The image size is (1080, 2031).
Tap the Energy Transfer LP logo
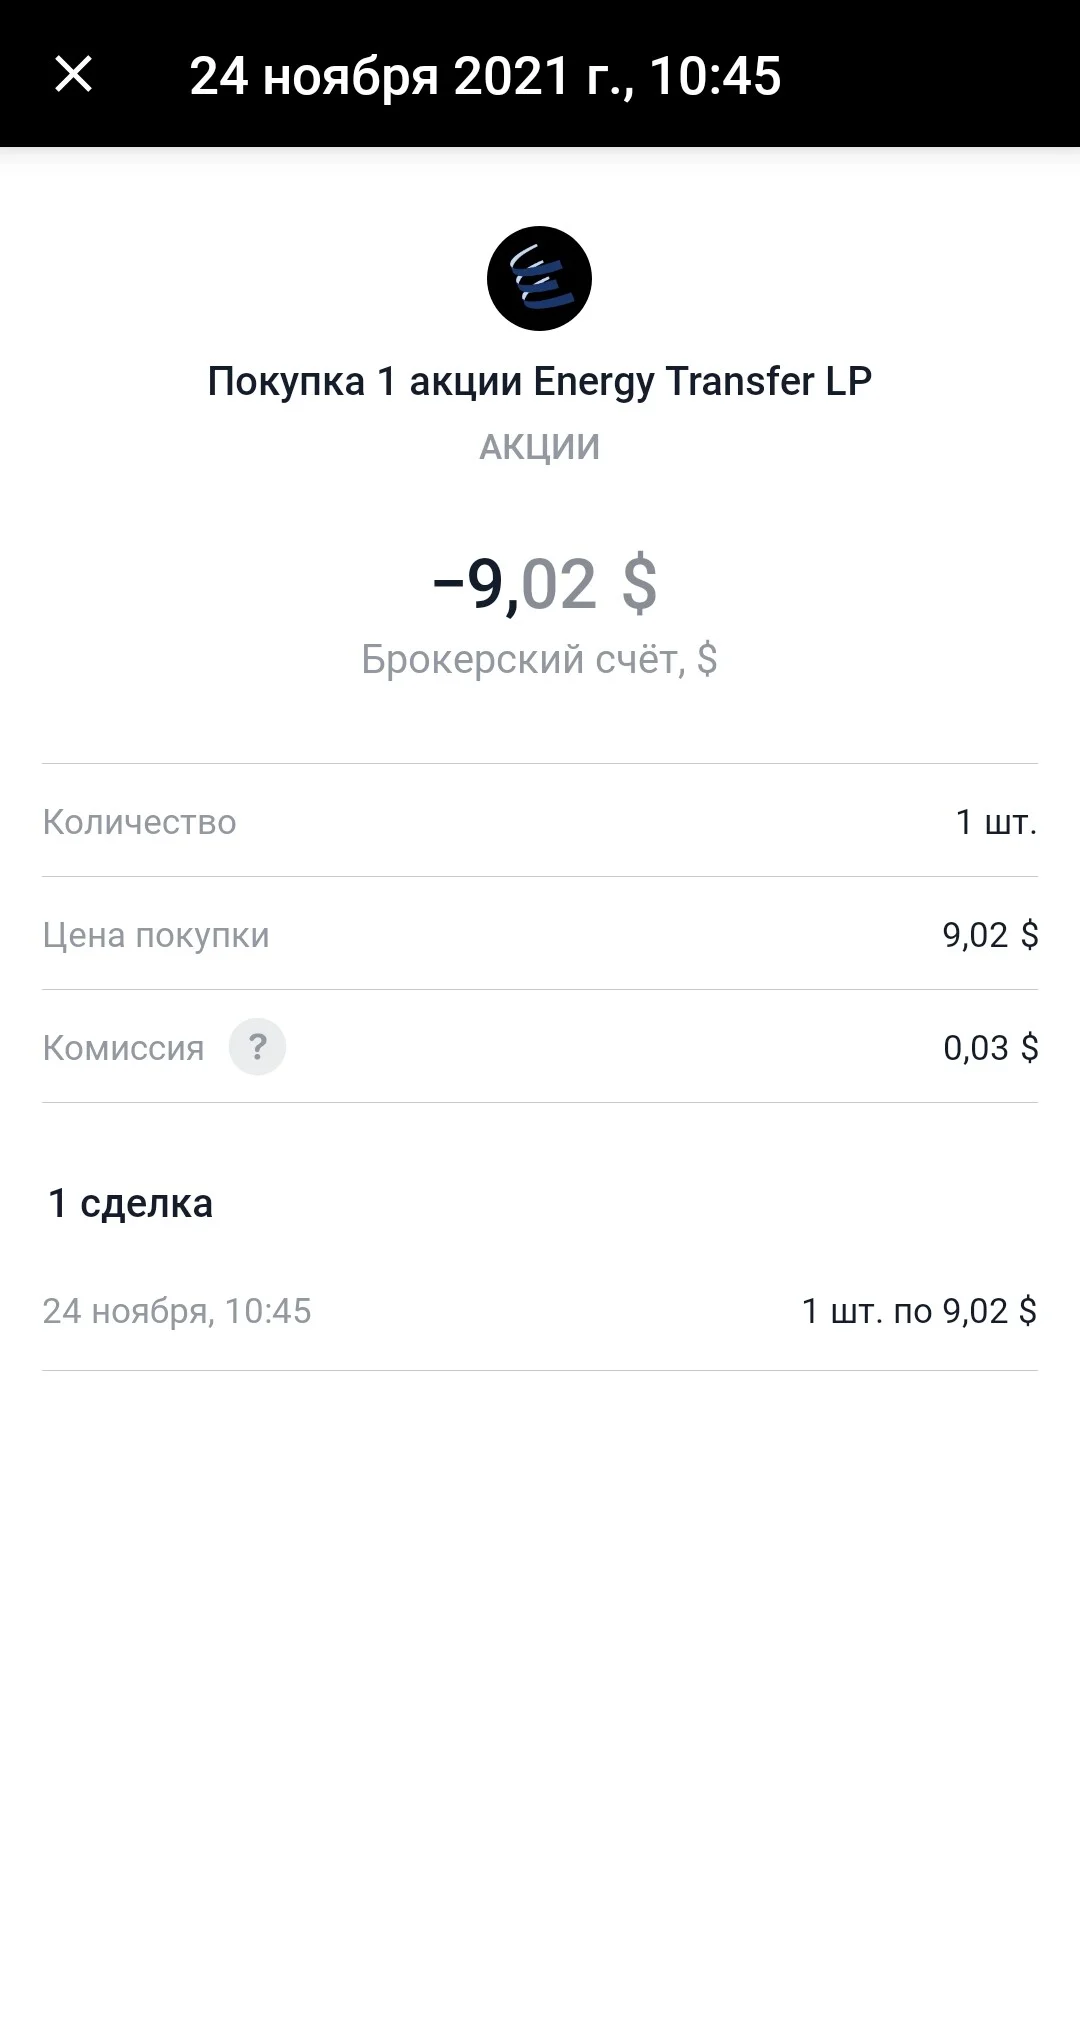(539, 278)
